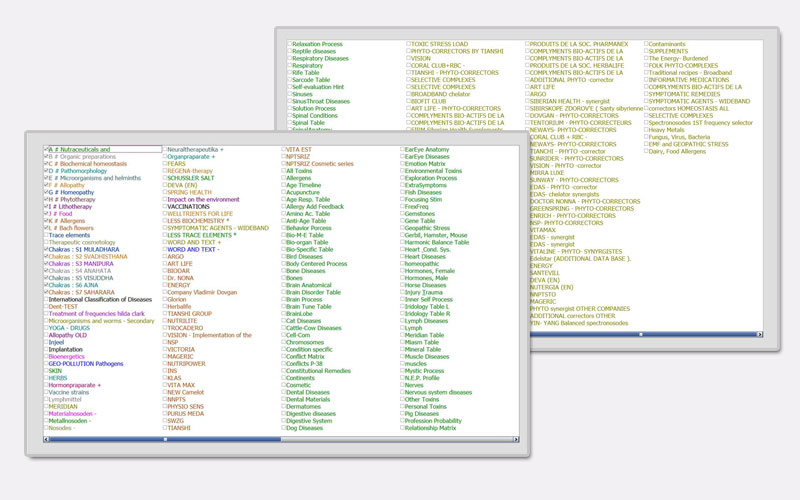The height and width of the screenshot is (500, 800).
Task: Enable the VACCINATIONS checkbox
Action: click(x=165, y=206)
